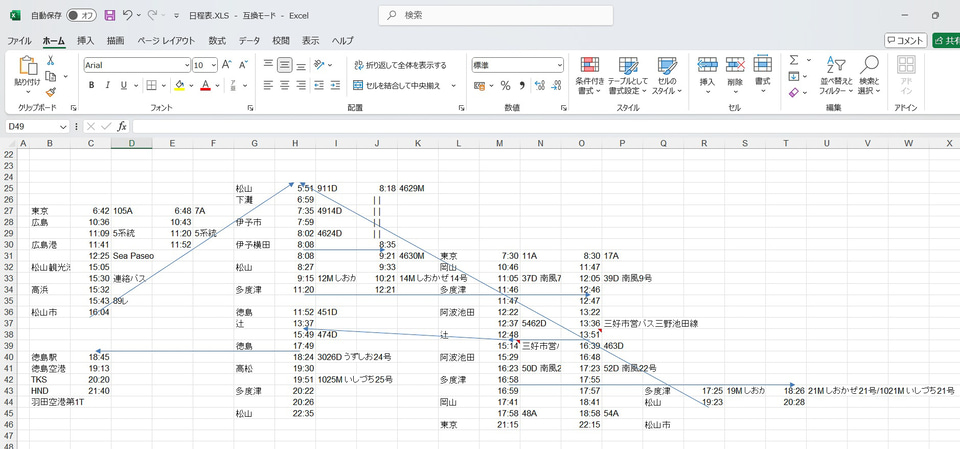The image size is (960, 449).
Task: Click the コメント button
Action: point(906,40)
